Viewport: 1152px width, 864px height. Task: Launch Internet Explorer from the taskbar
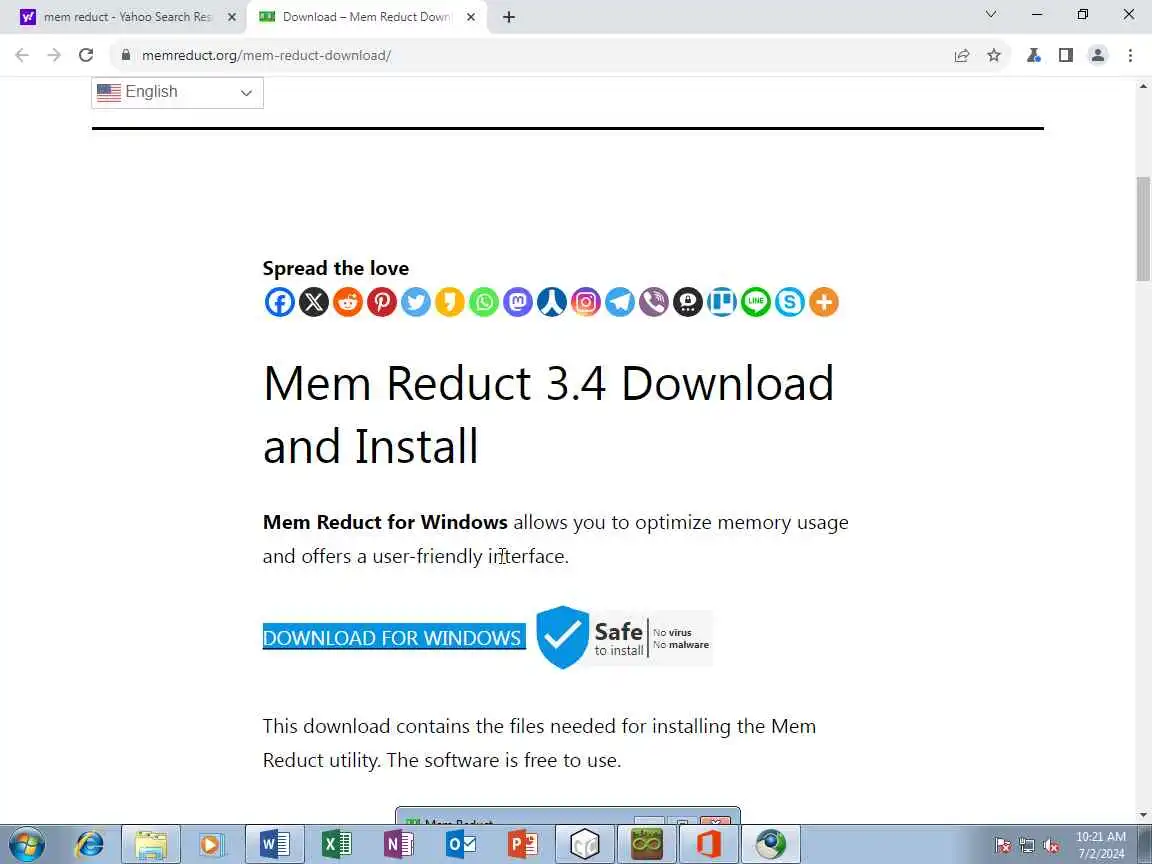click(x=90, y=845)
